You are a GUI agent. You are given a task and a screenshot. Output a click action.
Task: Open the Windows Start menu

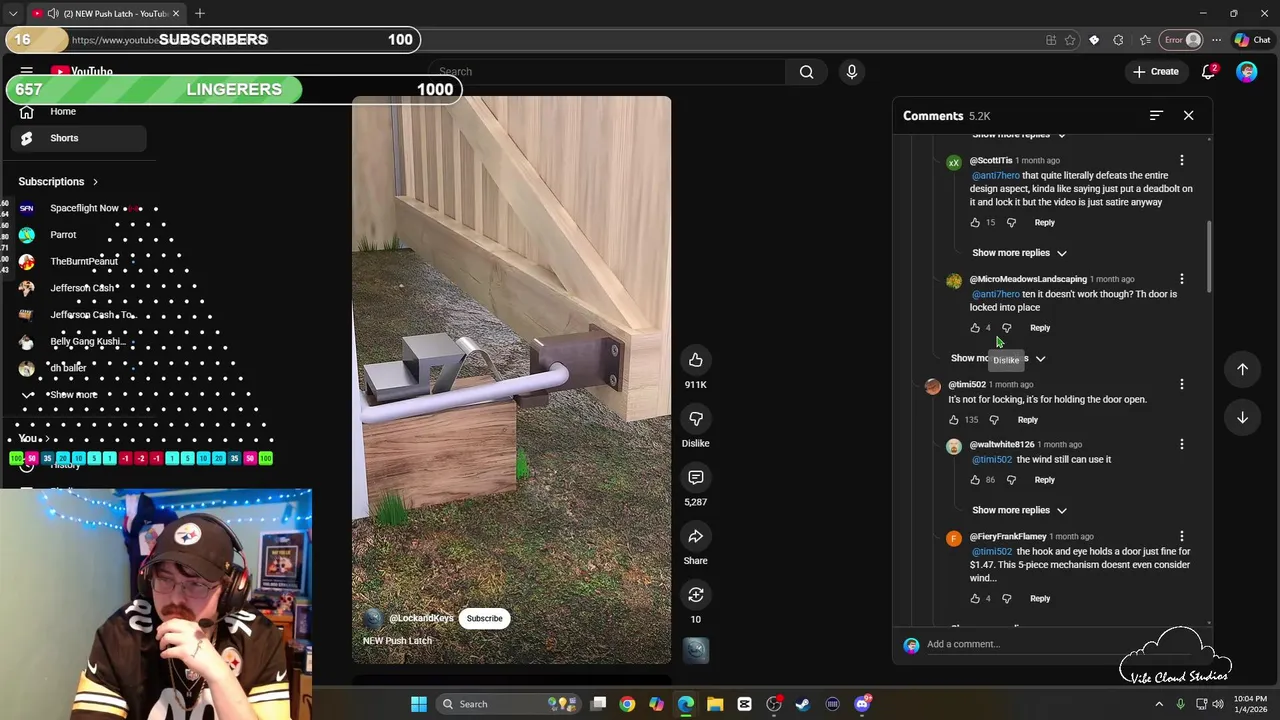[419, 704]
